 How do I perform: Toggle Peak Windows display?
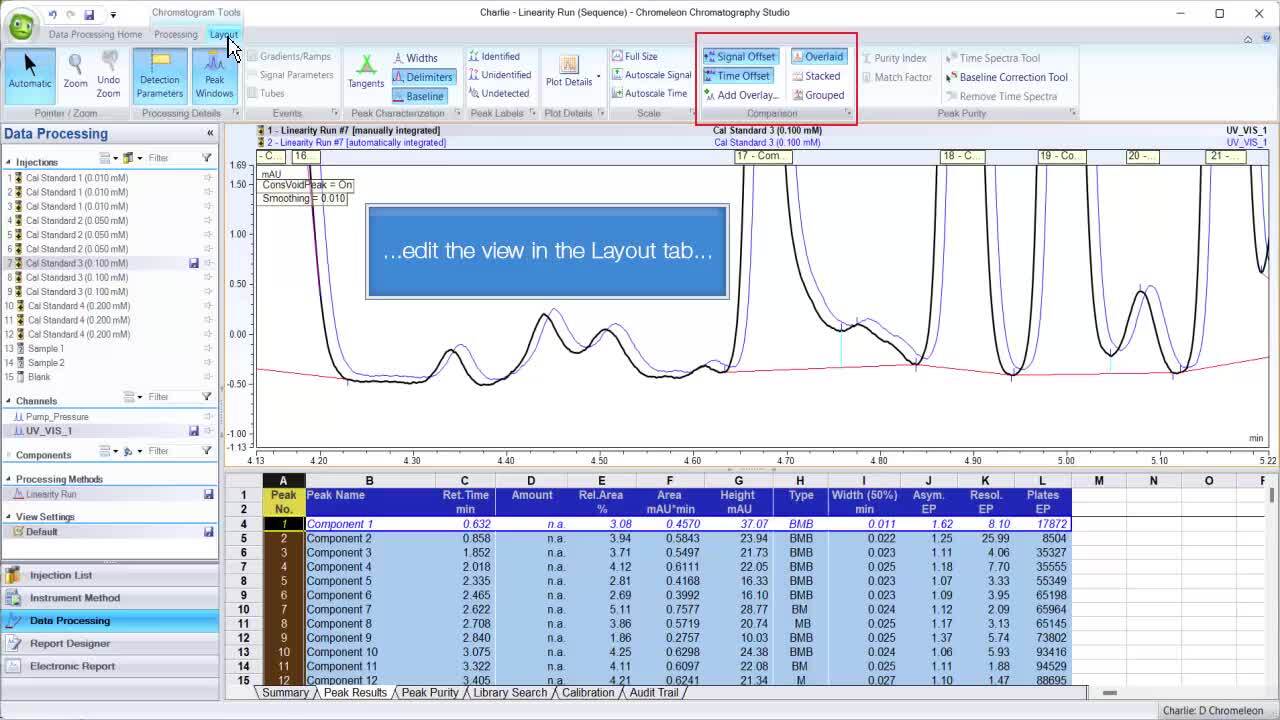[214, 74]
